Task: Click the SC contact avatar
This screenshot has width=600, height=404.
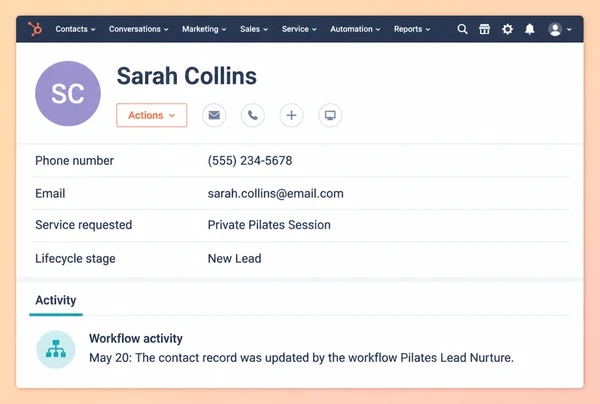Action: pos(68,94)
